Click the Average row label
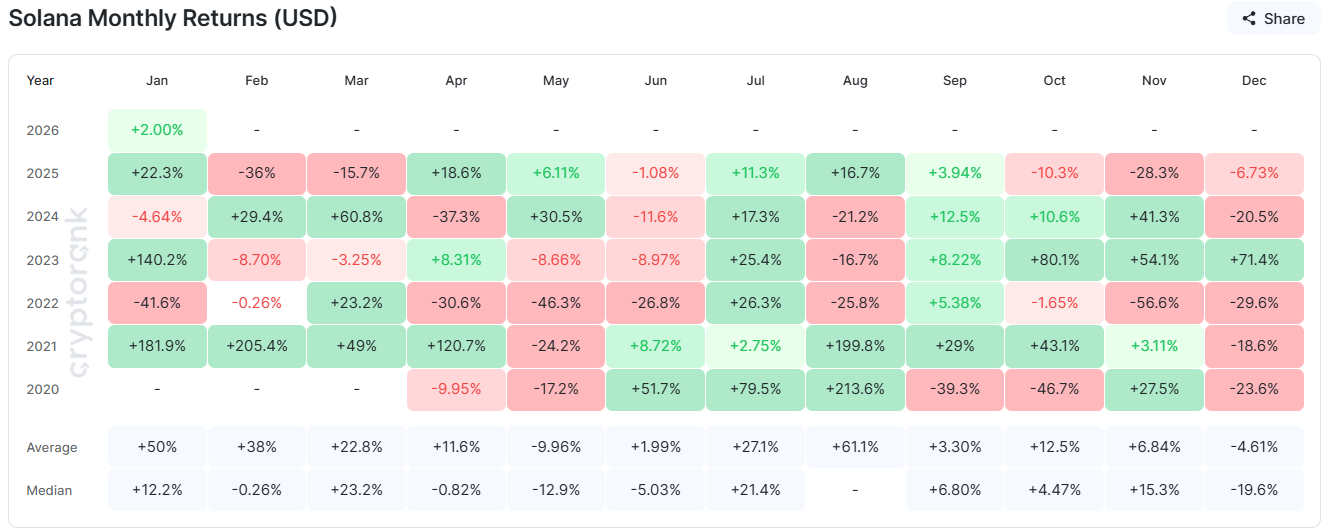Viewport: 1323px width, 532px height. pyautogui.click(x=52, y=447)
